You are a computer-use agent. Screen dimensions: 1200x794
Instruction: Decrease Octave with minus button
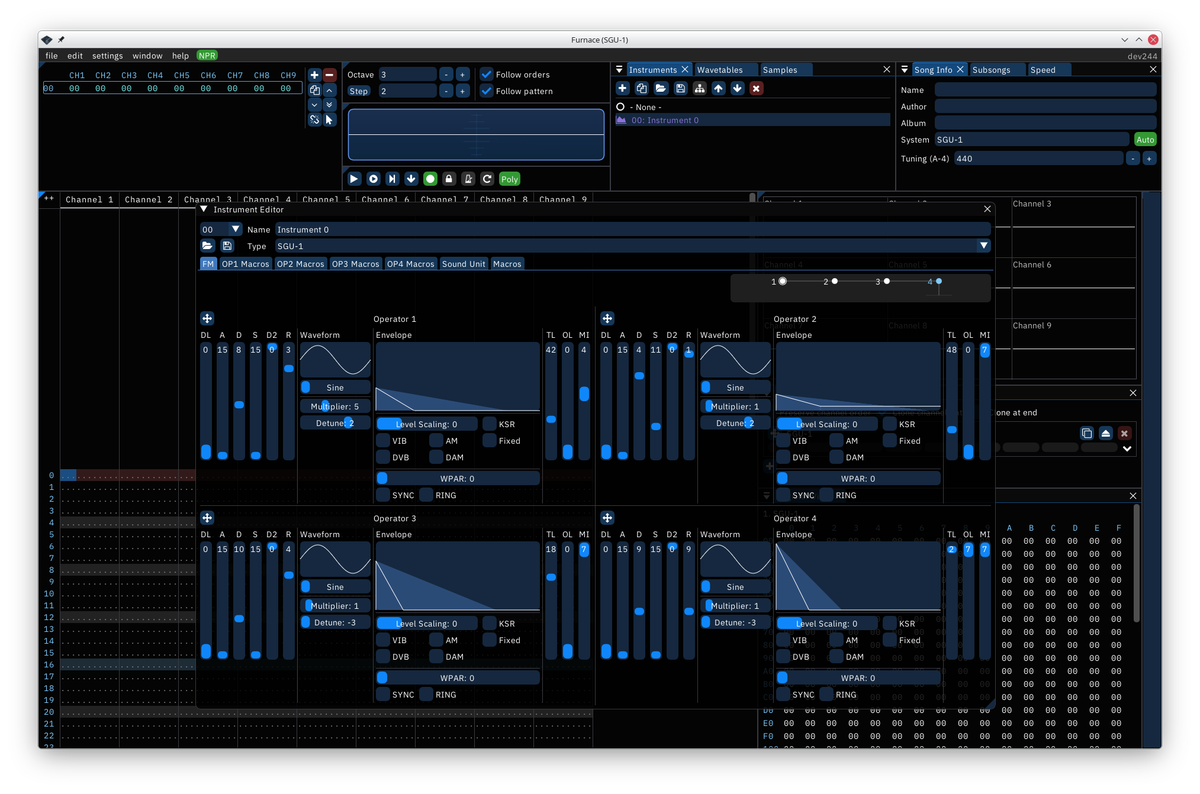(x=446, y=75)
